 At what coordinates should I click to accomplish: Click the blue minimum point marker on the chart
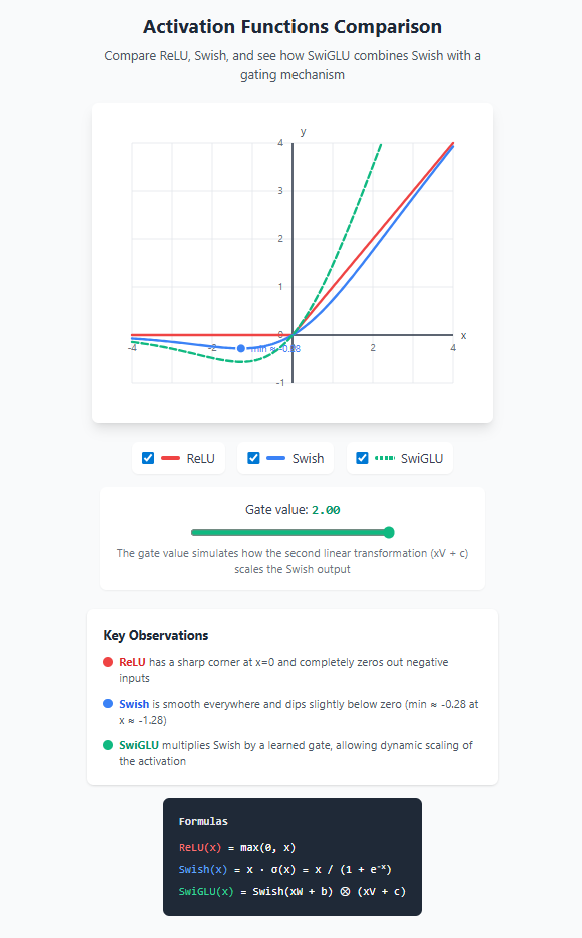pos(240,347)
